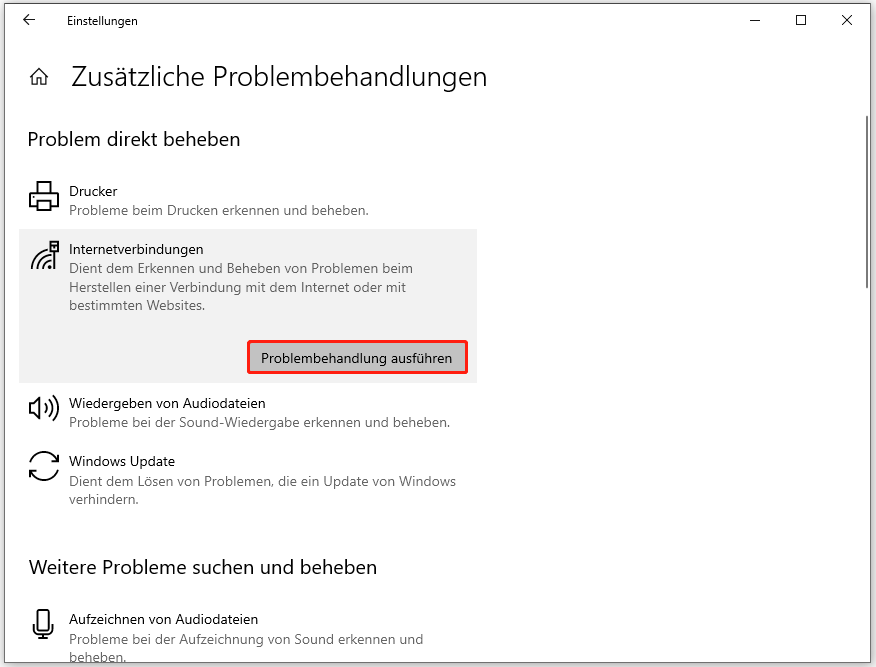Image resolution: width=876 pixels, height=667 pixels.
Task: Click the printer icon beside Drucker
Action: coord(44,196)
